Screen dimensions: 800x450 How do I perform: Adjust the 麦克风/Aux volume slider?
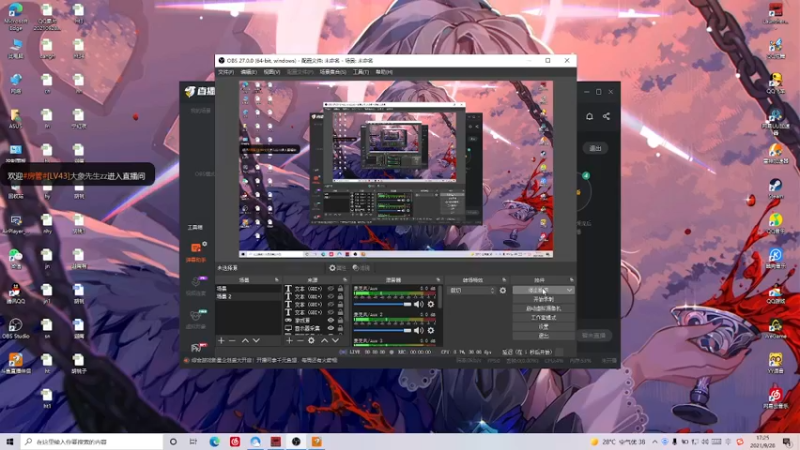pyautogui.click(x=382, y=305)
